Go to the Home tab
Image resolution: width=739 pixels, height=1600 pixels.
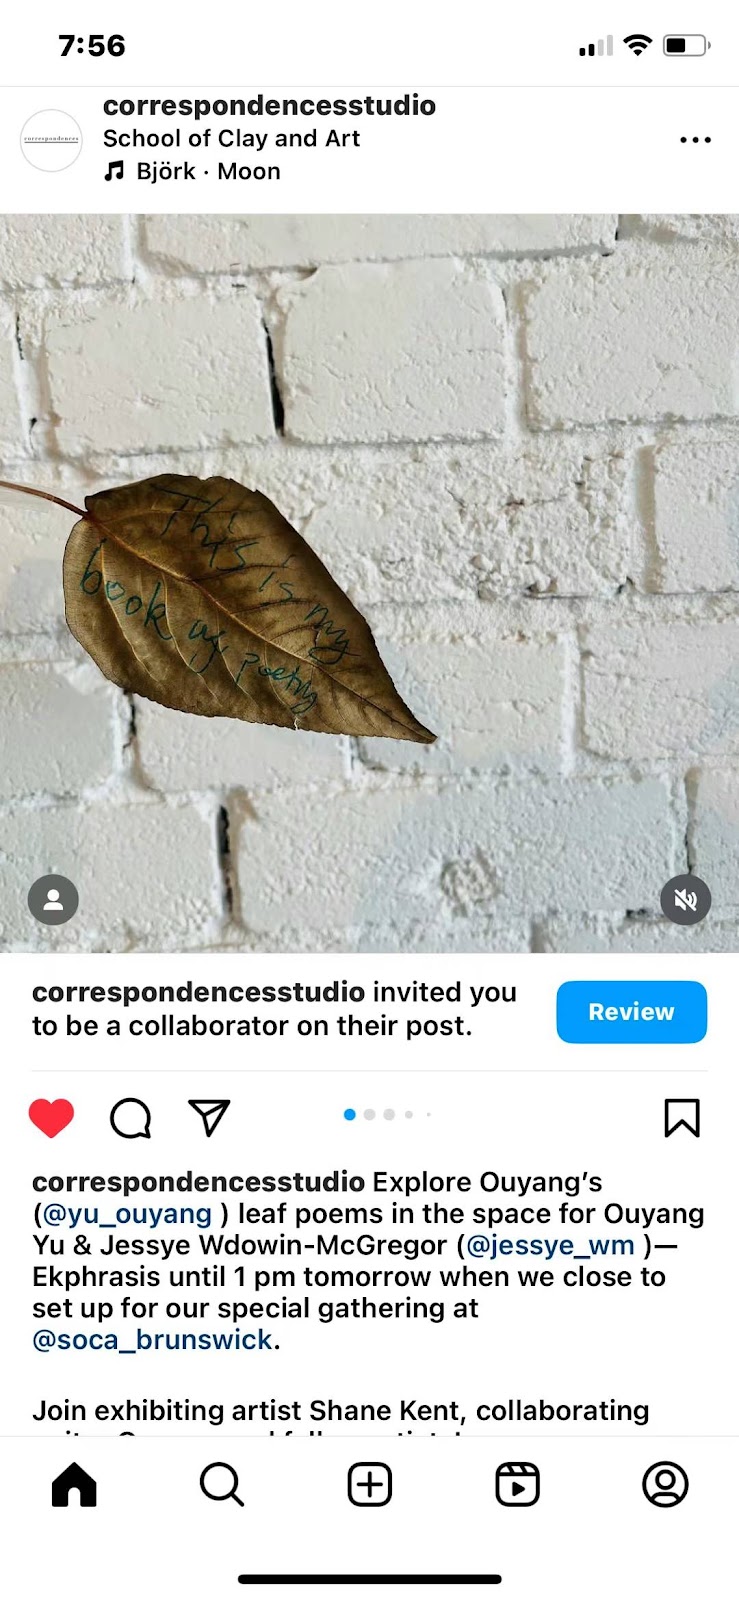(x=74, y=1484)
